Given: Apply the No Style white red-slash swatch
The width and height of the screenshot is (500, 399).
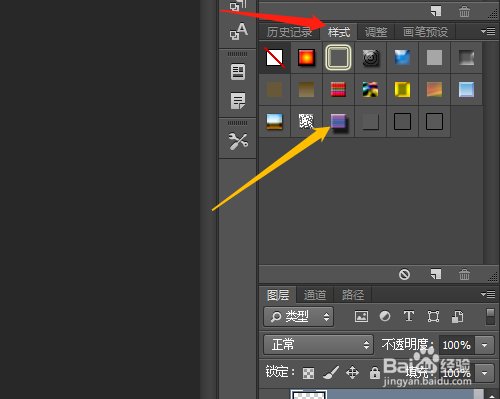Looking at the screenshot, I should (x=275, y=58).
